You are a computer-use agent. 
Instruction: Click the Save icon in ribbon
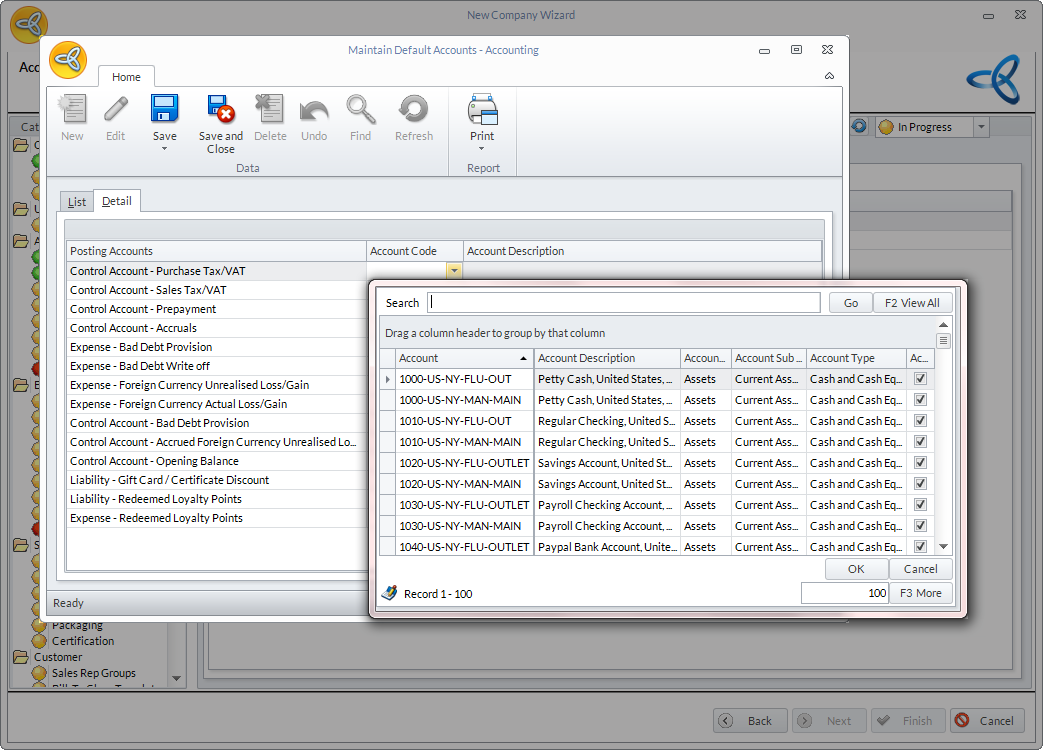(x=164, y=109)
